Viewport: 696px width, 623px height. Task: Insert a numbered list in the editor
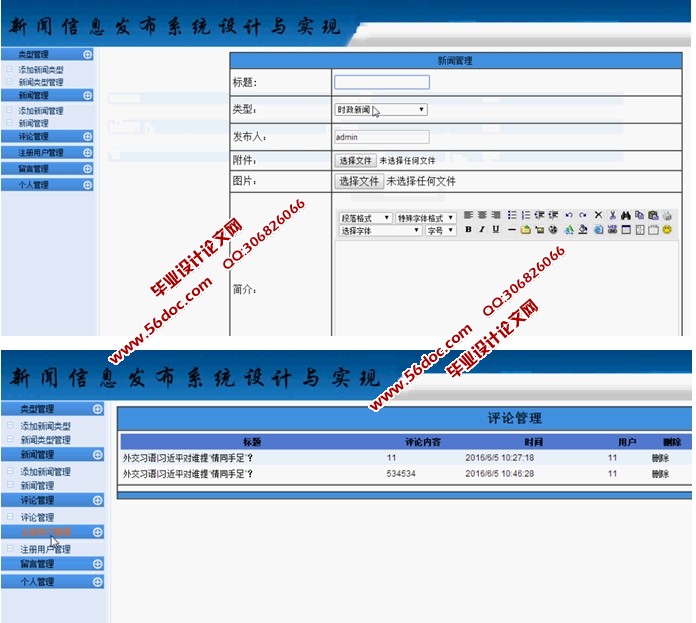(526, 215)
